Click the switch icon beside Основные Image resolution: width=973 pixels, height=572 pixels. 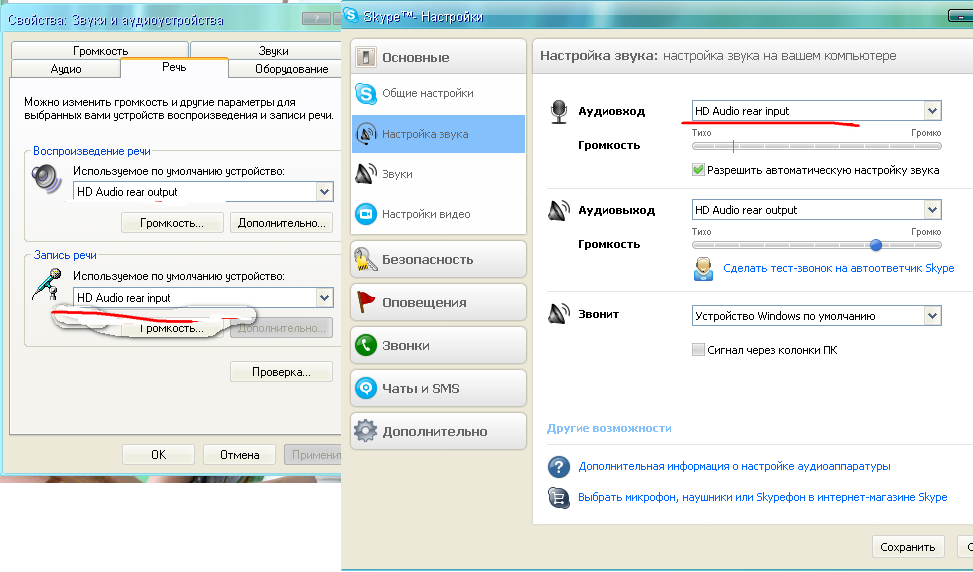(x=365, y=57)
